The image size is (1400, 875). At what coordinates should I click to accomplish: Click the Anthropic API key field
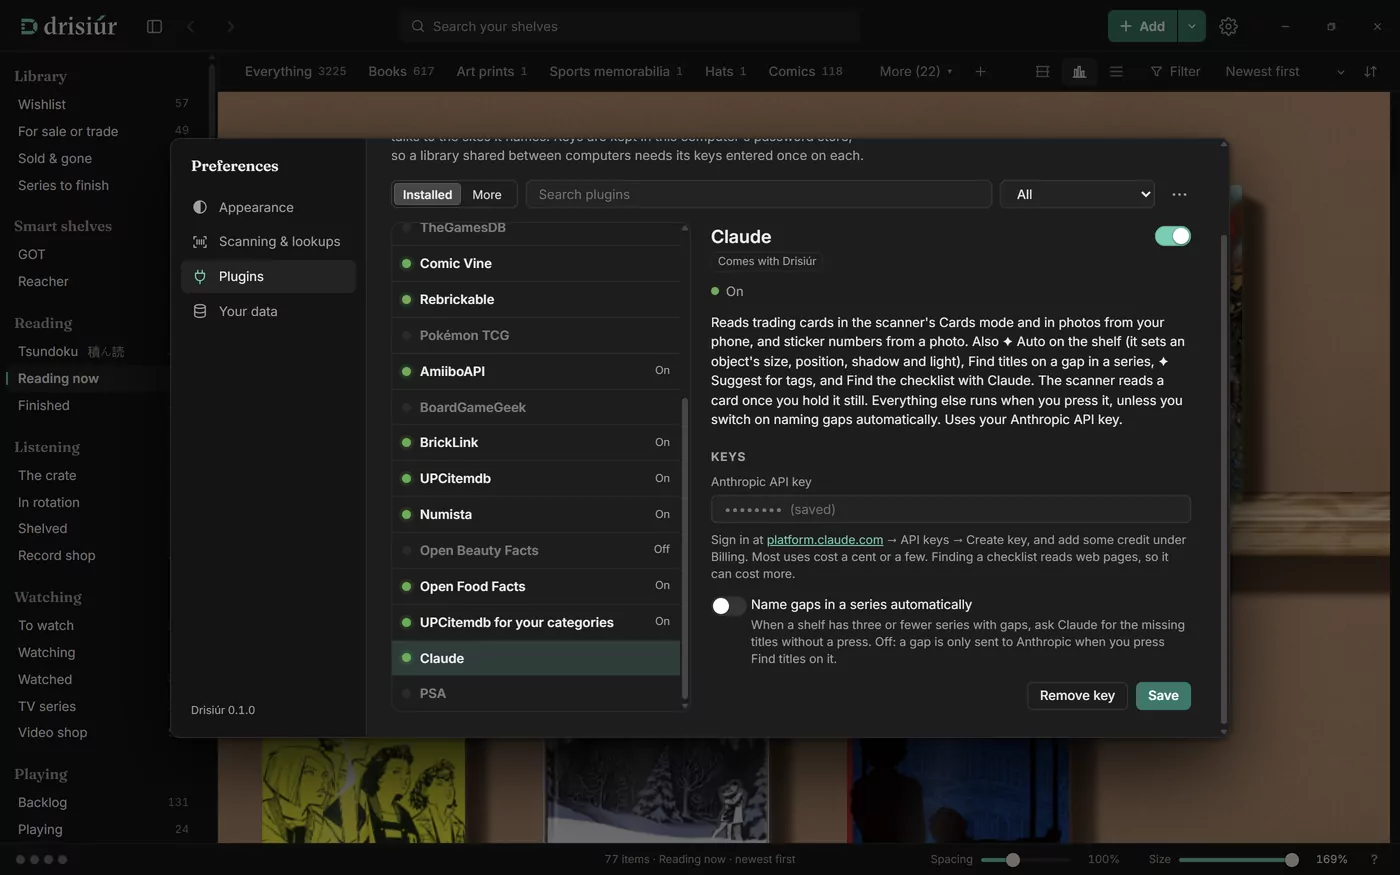coord(950,509)
